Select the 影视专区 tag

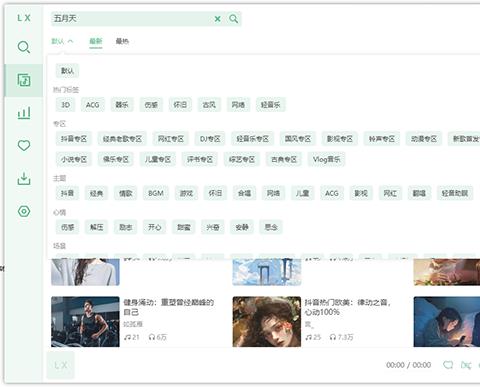click(340, 139)
